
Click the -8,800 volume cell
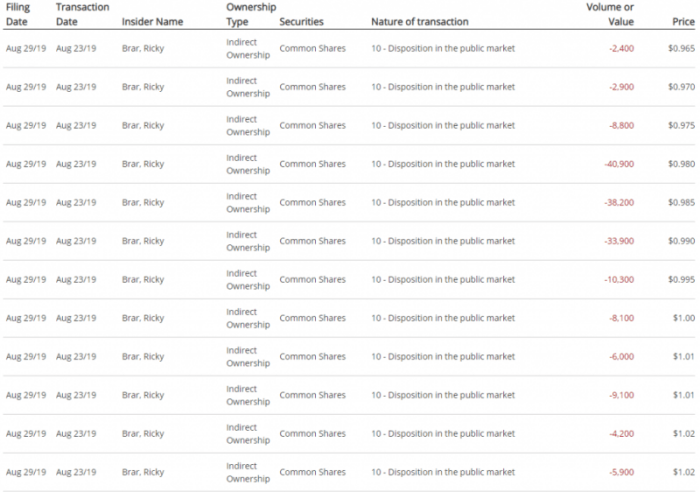coord(621,125)
